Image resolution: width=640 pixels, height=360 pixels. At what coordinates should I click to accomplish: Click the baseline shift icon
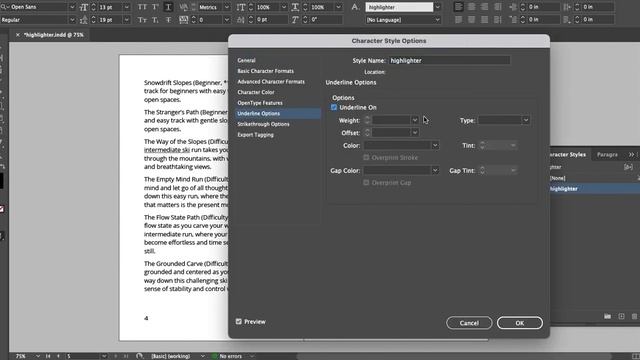(x=241, y=20)
